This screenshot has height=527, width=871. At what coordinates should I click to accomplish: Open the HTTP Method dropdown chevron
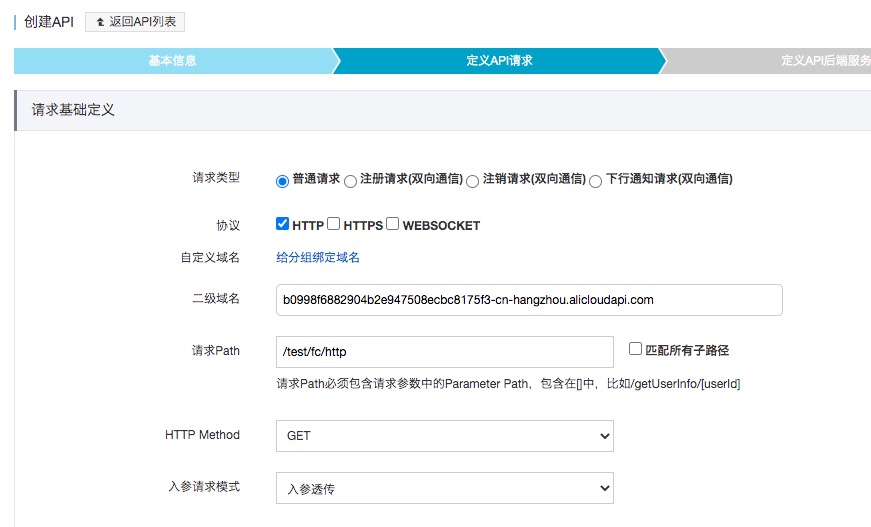point(604,436)
